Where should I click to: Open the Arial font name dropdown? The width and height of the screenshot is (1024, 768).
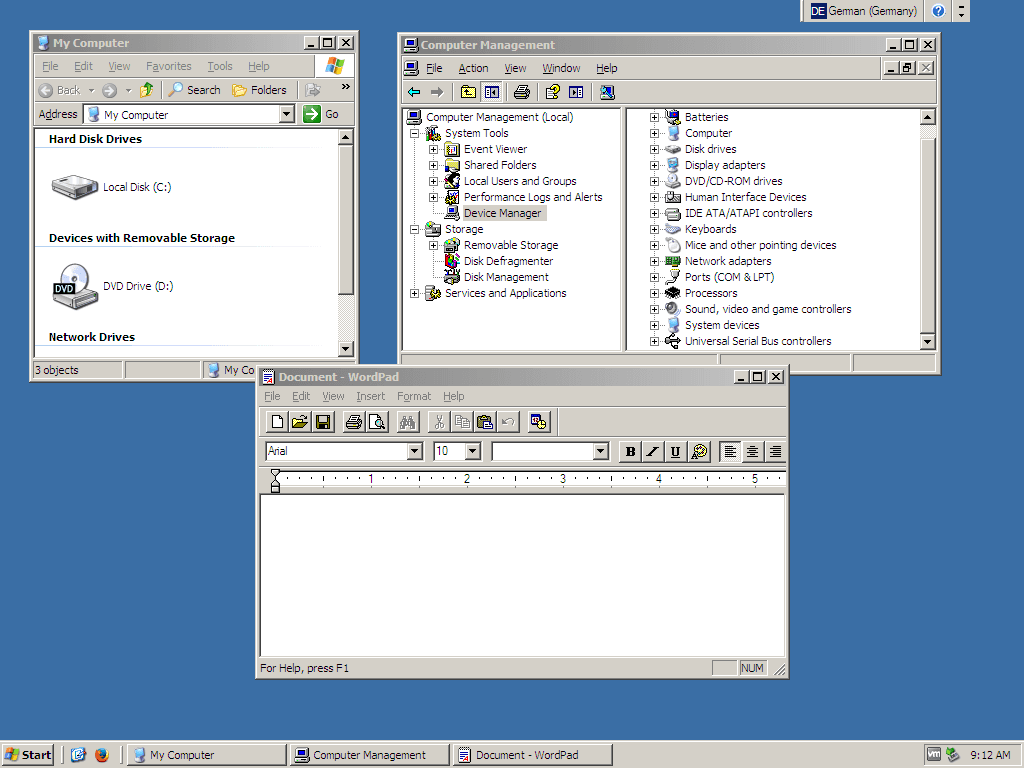tap(415, 451)
